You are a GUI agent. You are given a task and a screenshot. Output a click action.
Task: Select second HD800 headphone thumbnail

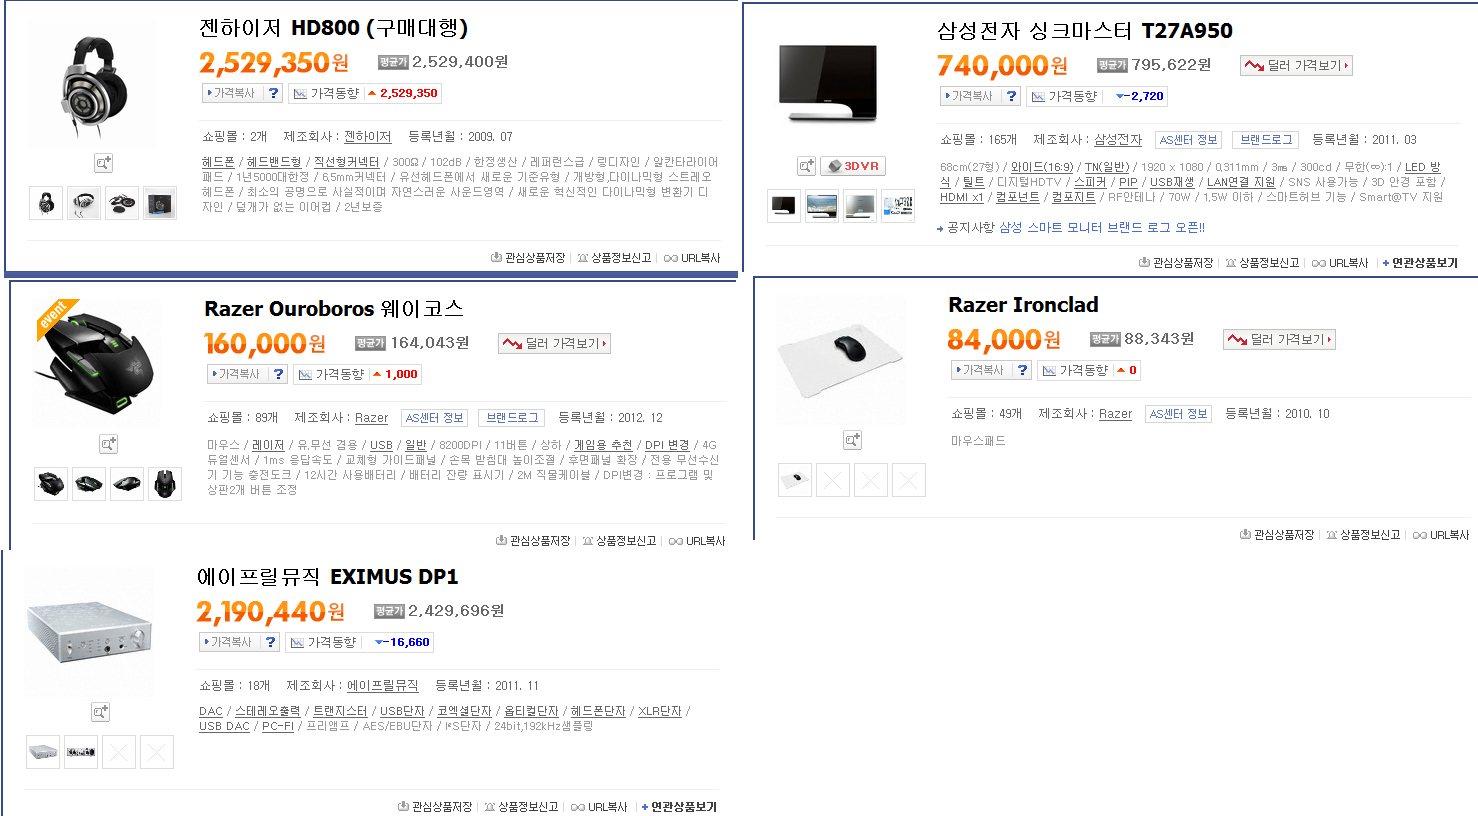click(x=84, y=203)
